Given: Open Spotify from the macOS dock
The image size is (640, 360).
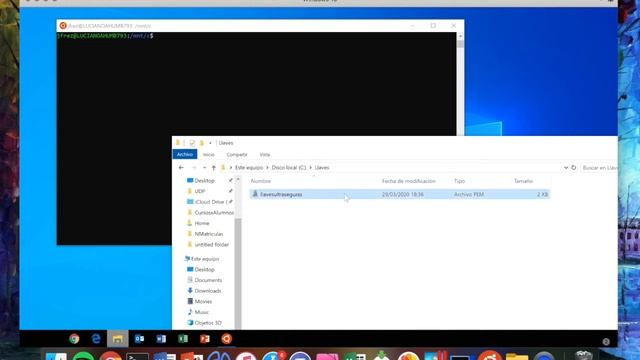Looking at the screenshot, I should tap(83, 356).
